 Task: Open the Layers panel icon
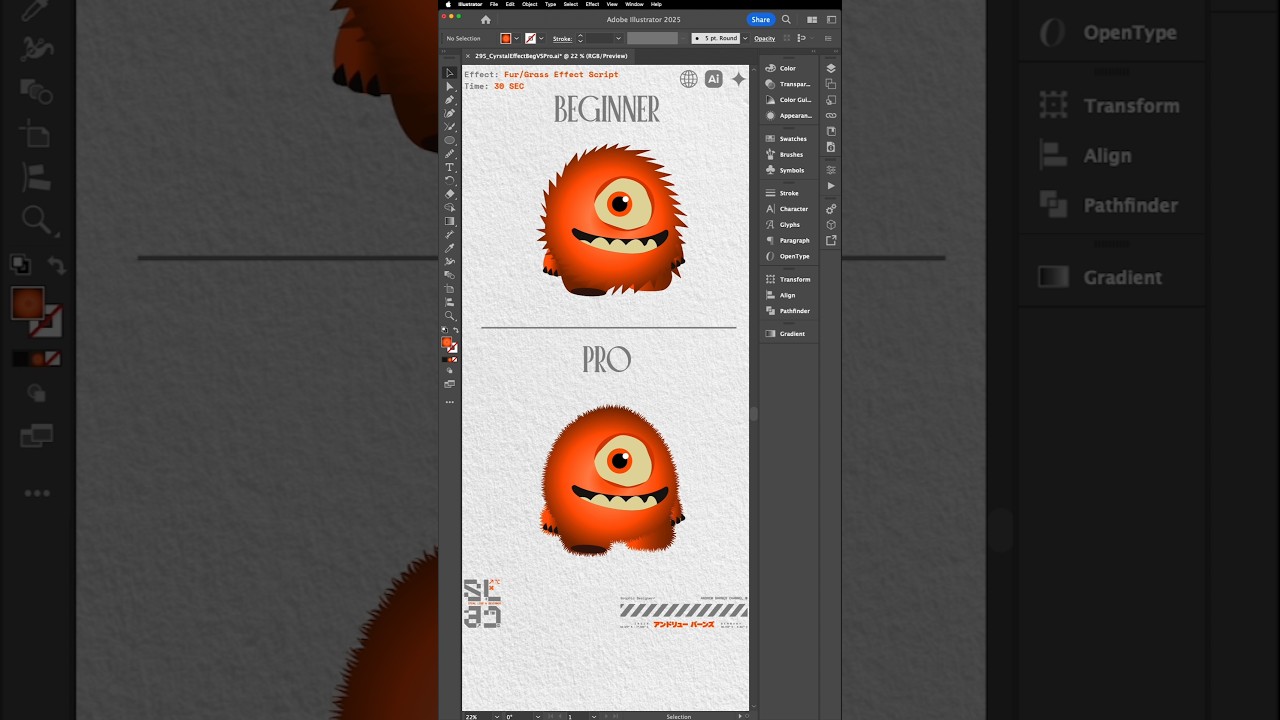click(831, 68)
